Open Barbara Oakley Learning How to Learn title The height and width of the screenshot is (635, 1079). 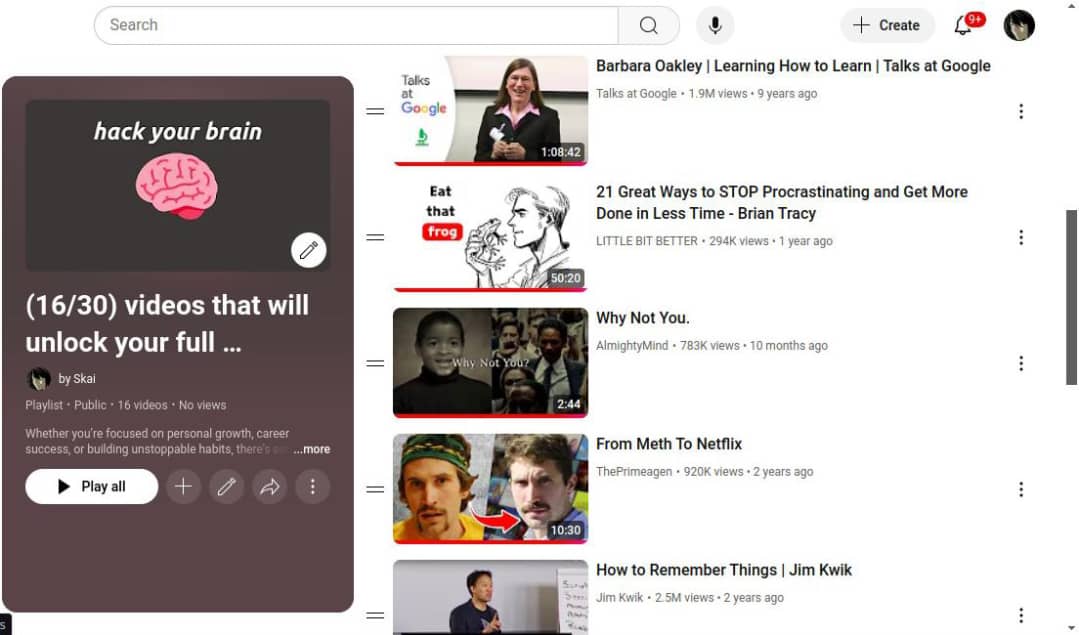[793, 66]
